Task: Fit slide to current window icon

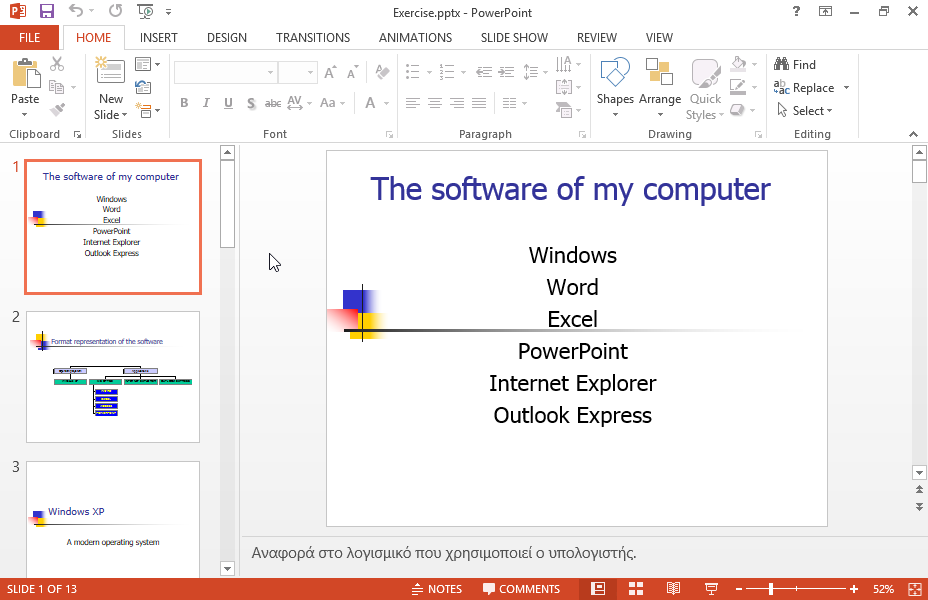Action: pyautogui.click(x=914, y=589)
